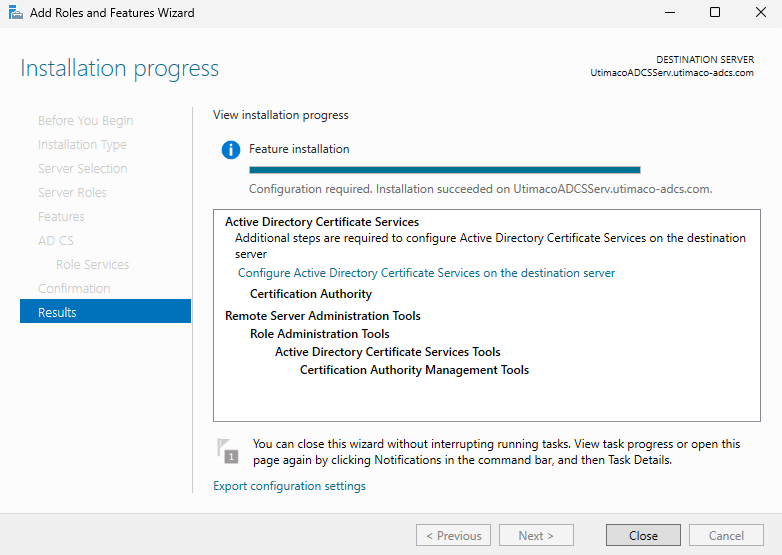Image resolution: width=782 pixels, height=555 pixels.
Task: Open the Server Roles step
Action: tap(72, 192)
